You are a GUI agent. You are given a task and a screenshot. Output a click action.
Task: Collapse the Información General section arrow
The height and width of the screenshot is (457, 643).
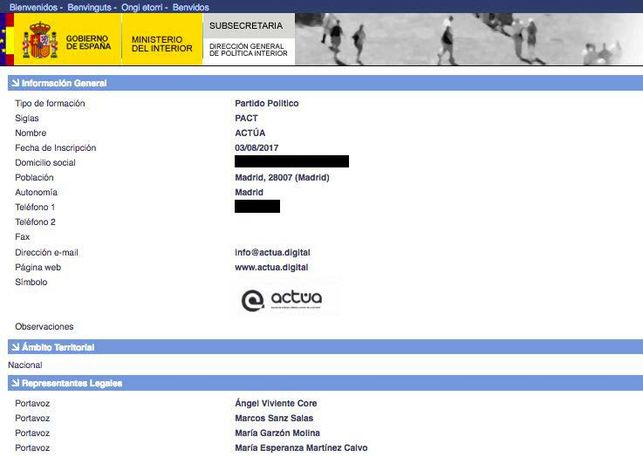click(x=15, y=83)
